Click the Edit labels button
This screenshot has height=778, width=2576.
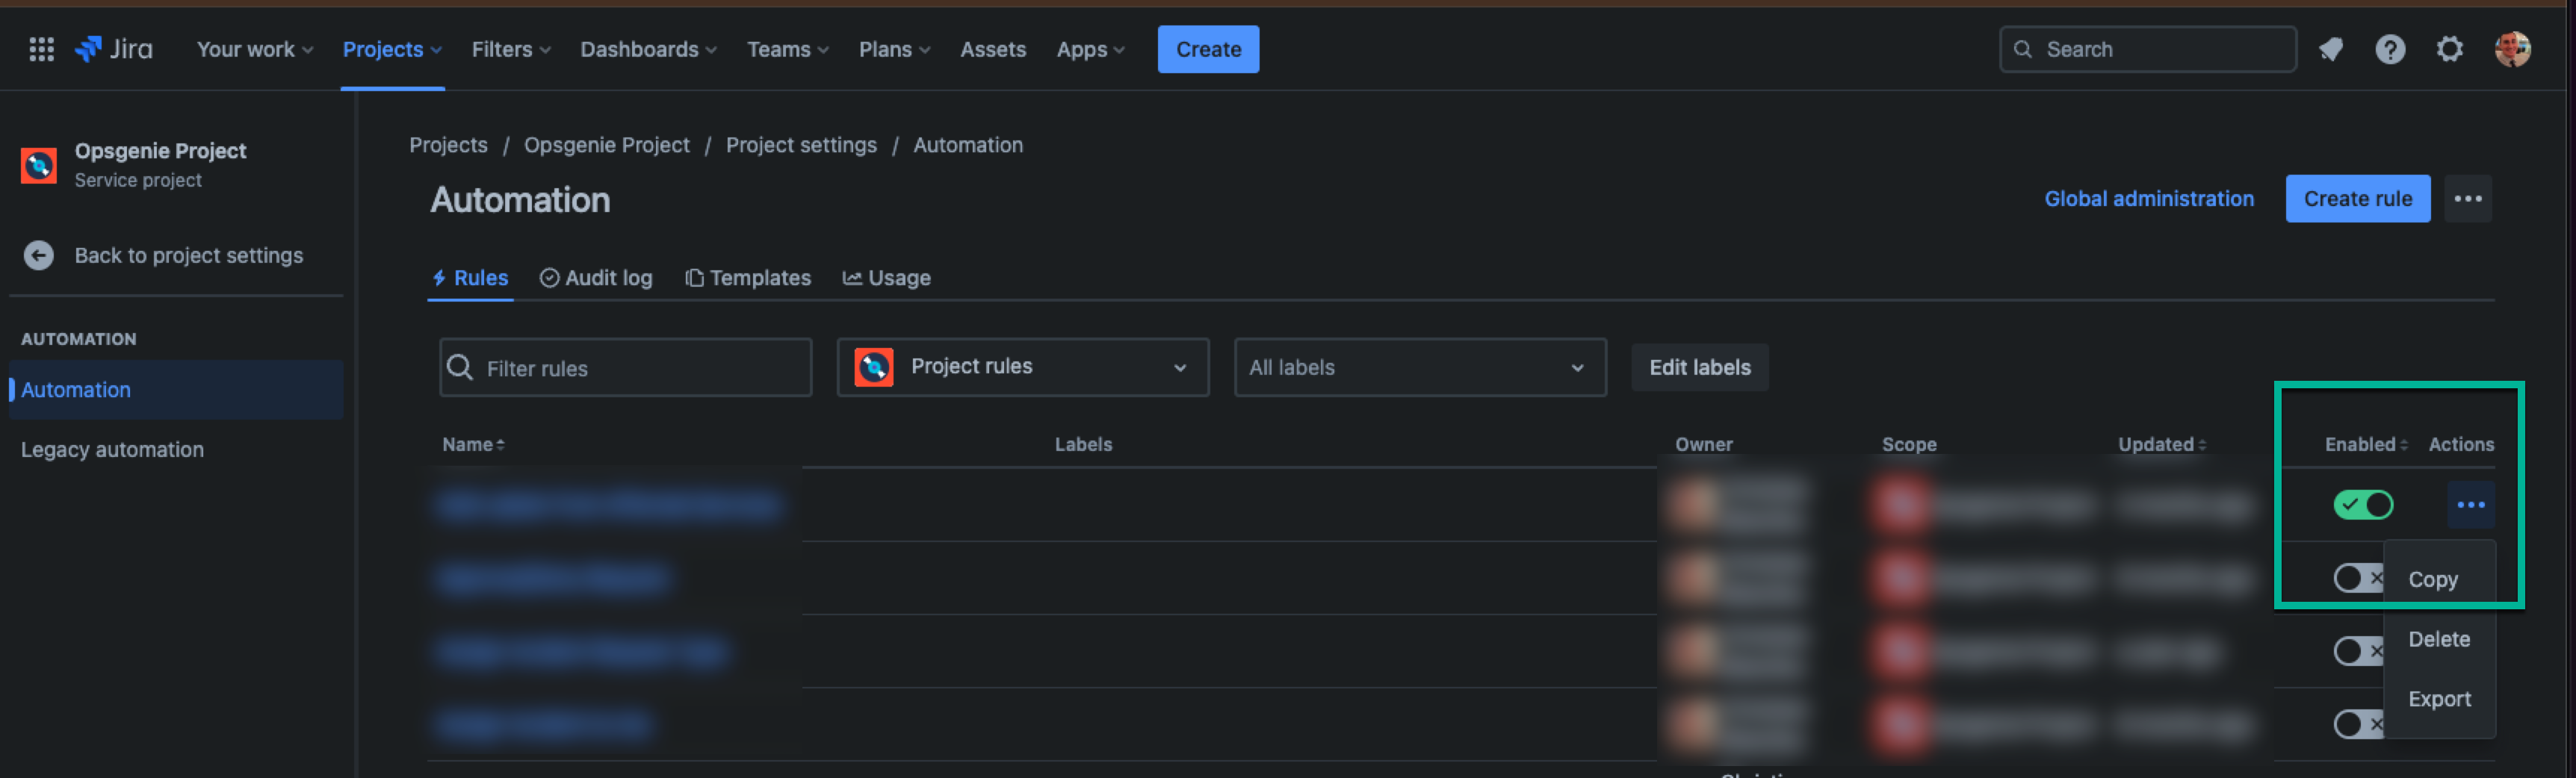(1699, 368)
